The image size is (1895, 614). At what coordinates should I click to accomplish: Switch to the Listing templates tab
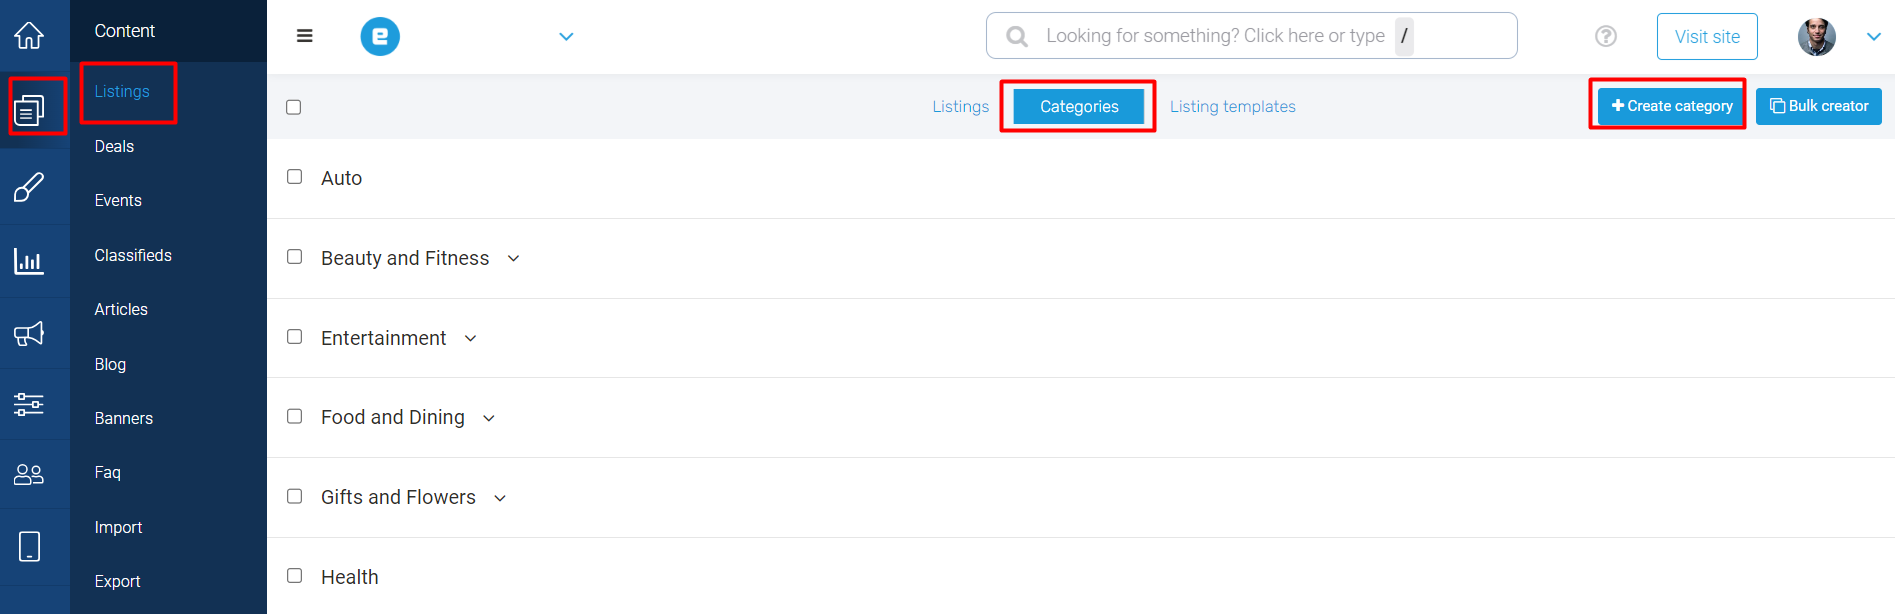tap(1233, 107)
